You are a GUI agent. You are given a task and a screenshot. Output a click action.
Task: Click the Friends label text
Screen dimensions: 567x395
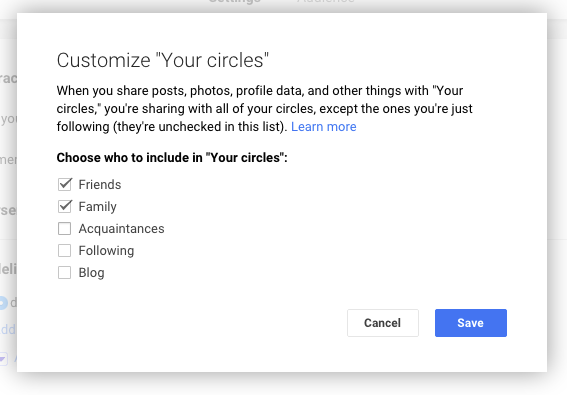(100, 184)
